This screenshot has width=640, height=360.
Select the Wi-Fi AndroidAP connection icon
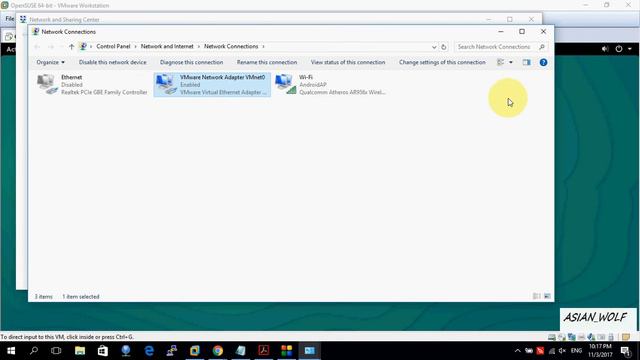point(286,84)
